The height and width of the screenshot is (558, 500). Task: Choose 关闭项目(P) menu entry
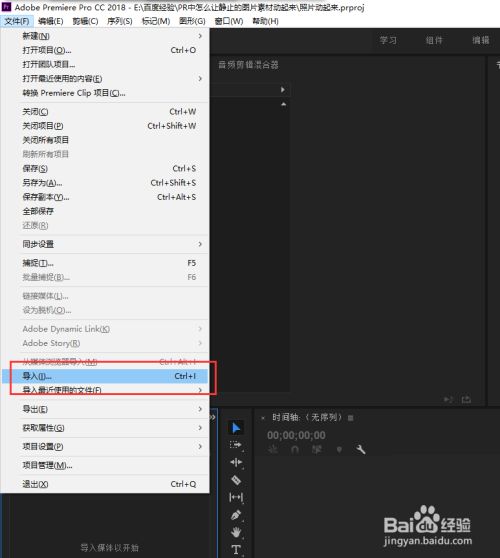click(x=105, y=126)
